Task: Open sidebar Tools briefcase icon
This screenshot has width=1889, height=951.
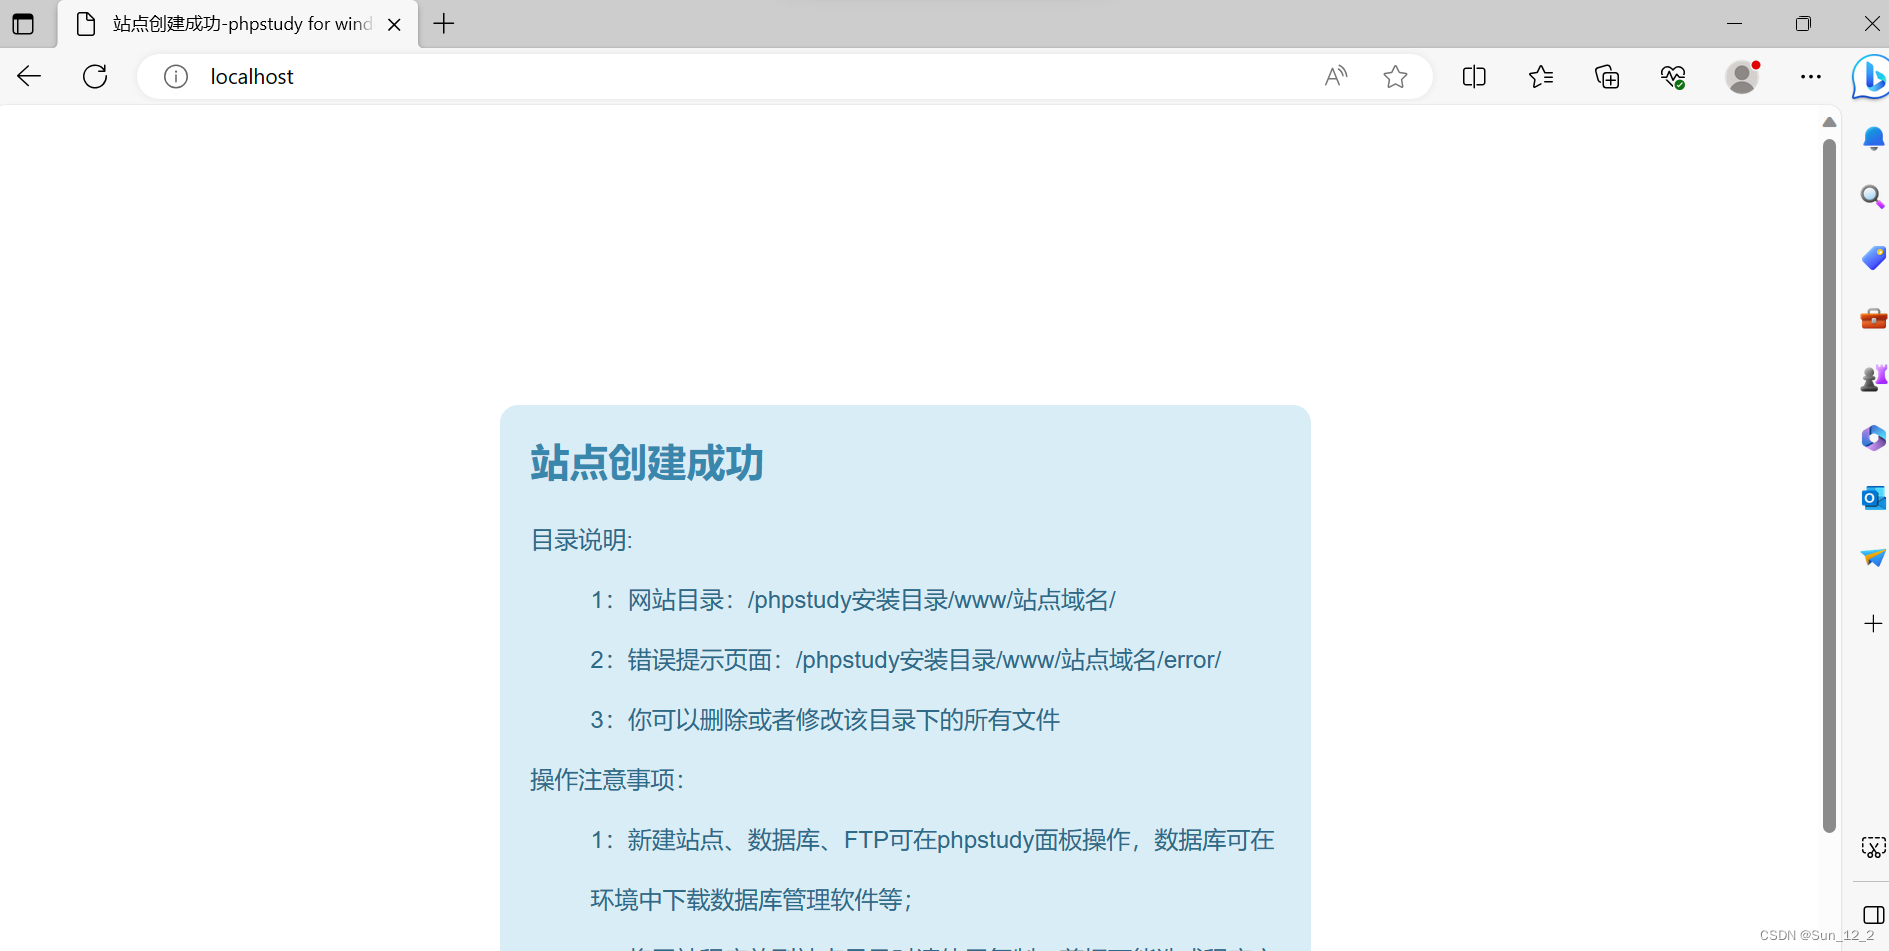Action: [x=1874, y=319]
